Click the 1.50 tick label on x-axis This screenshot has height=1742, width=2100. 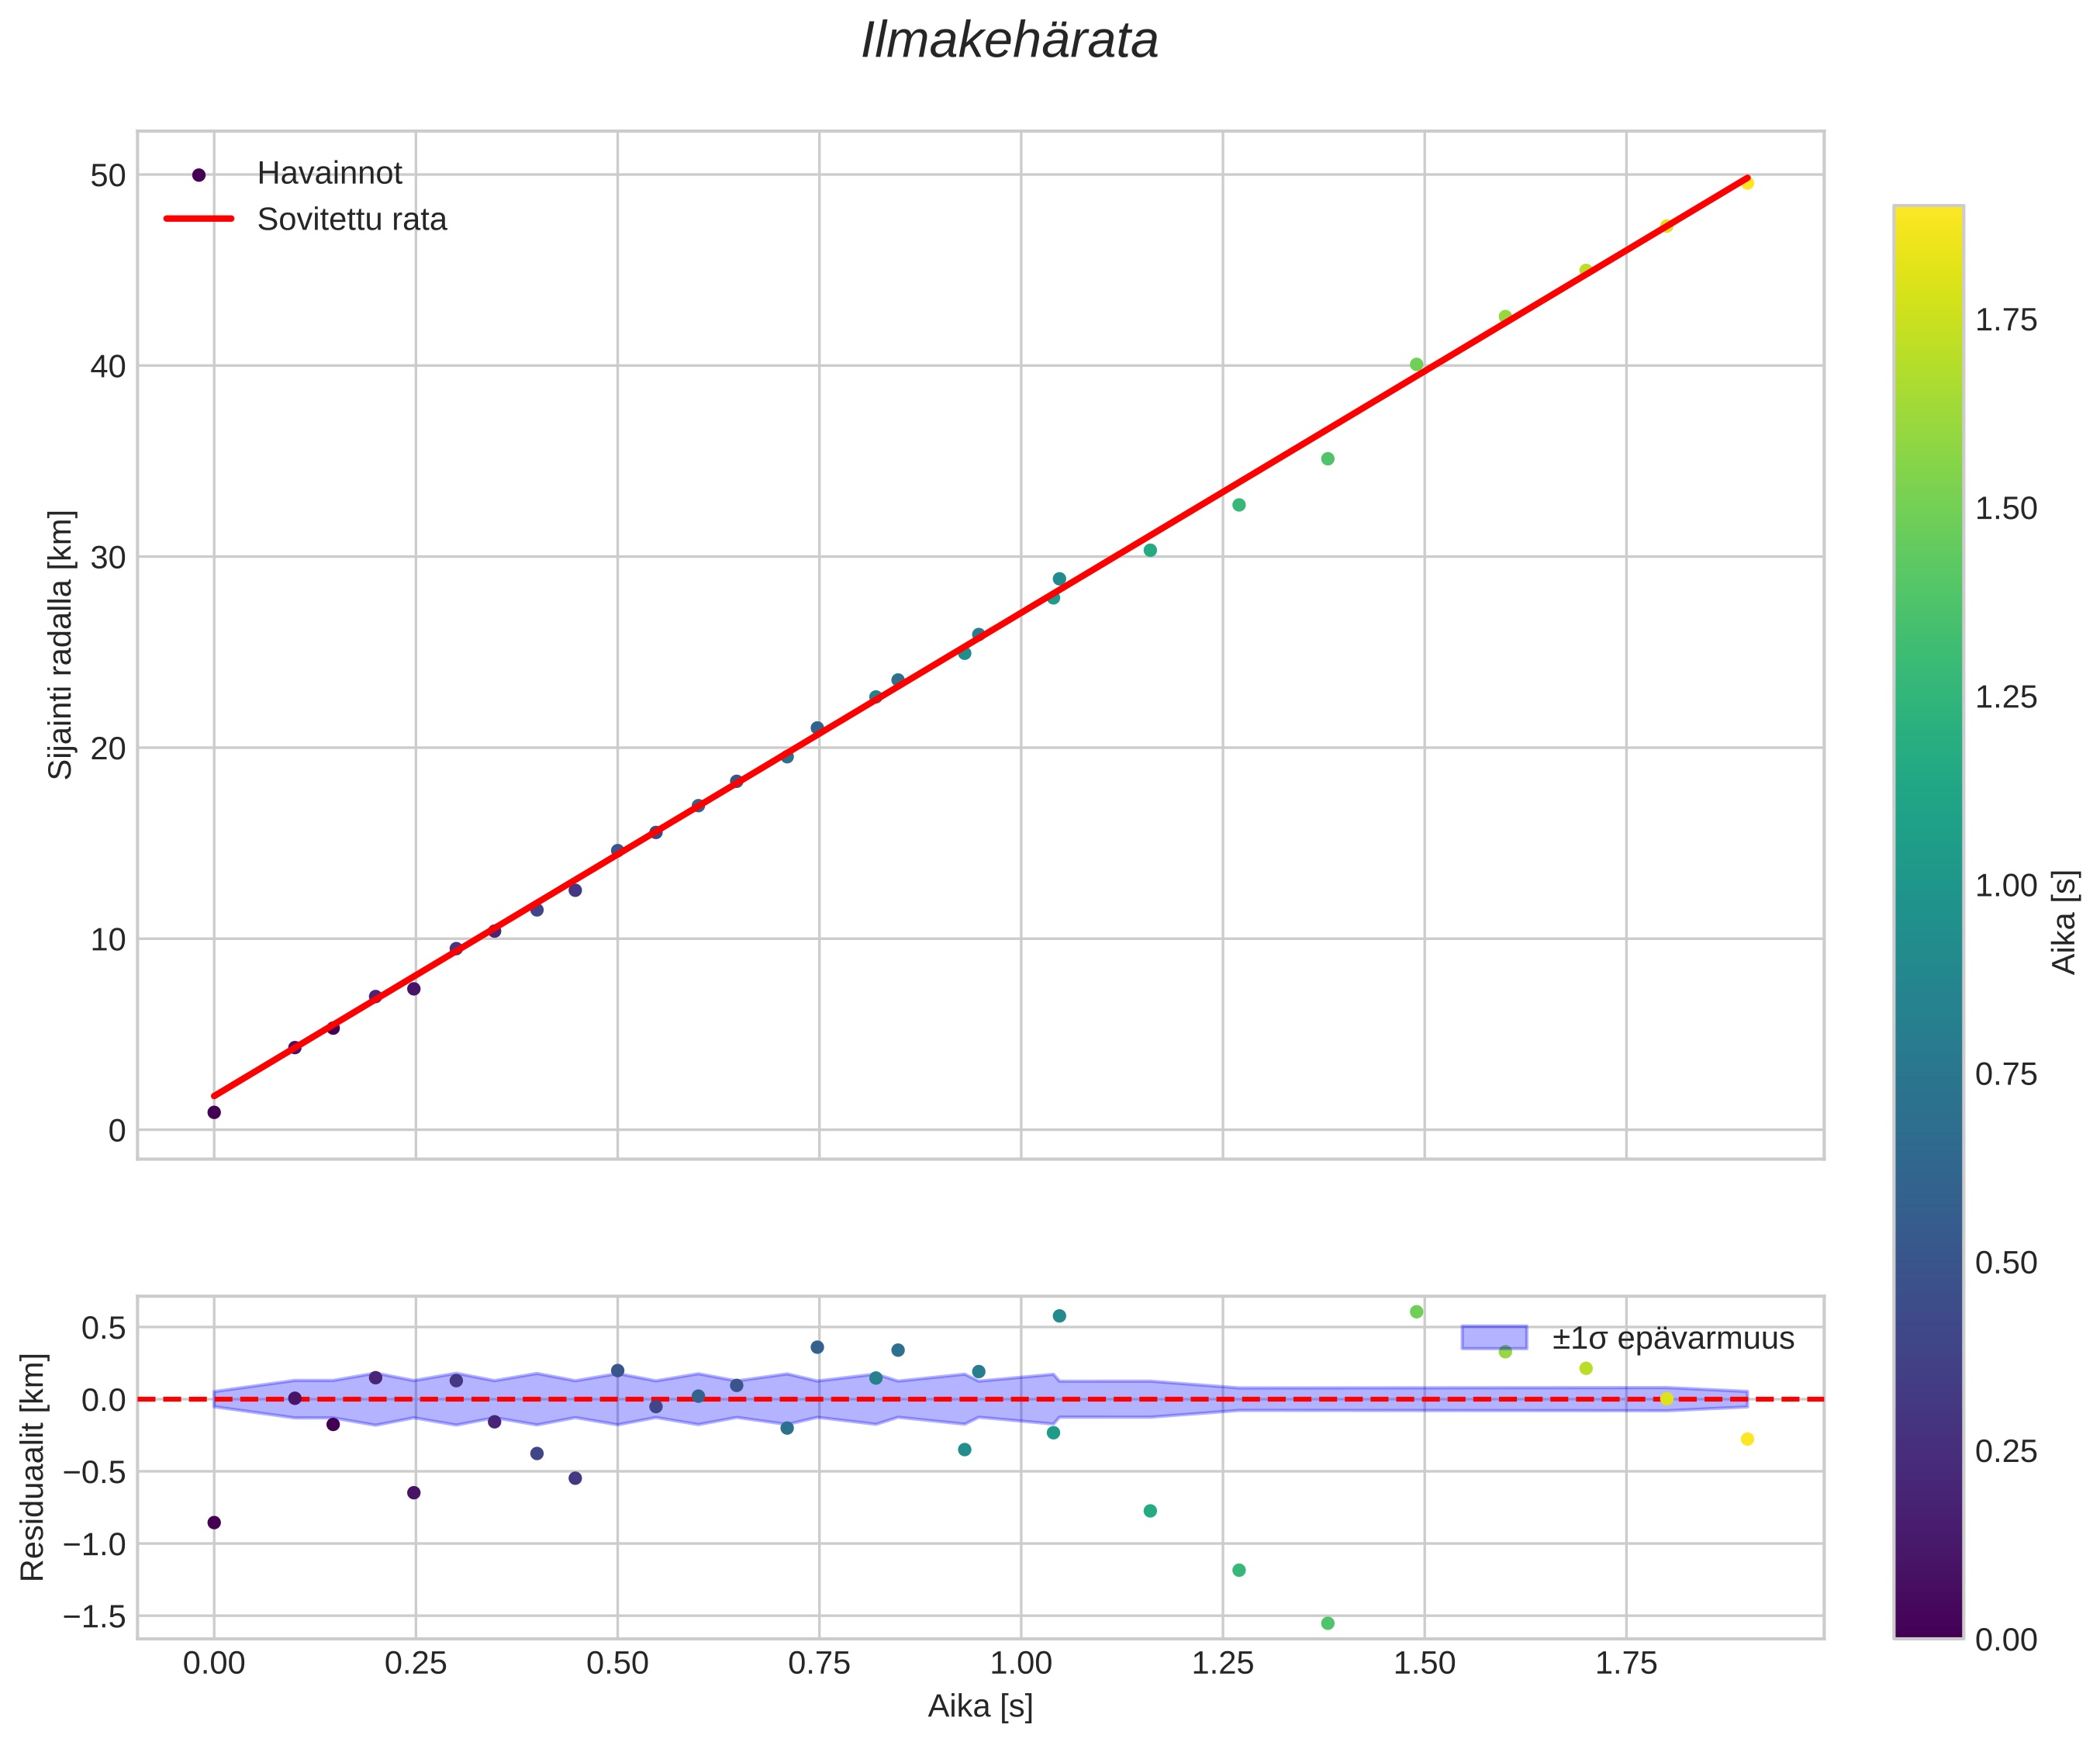pos(1424,1664)
